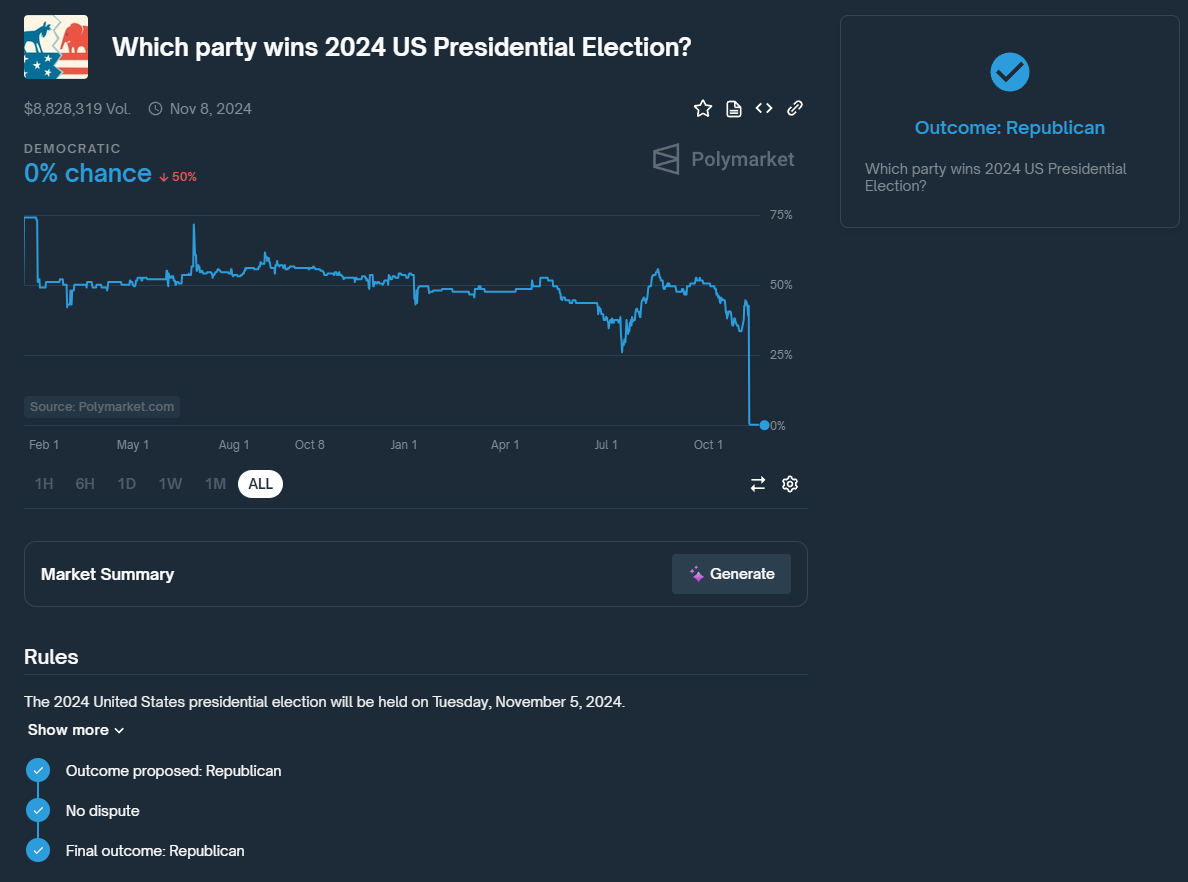Screen dimensions: 1188x882
Task: Expand rules with Show more
Action: pyautogui.click(x=76, y=730)
